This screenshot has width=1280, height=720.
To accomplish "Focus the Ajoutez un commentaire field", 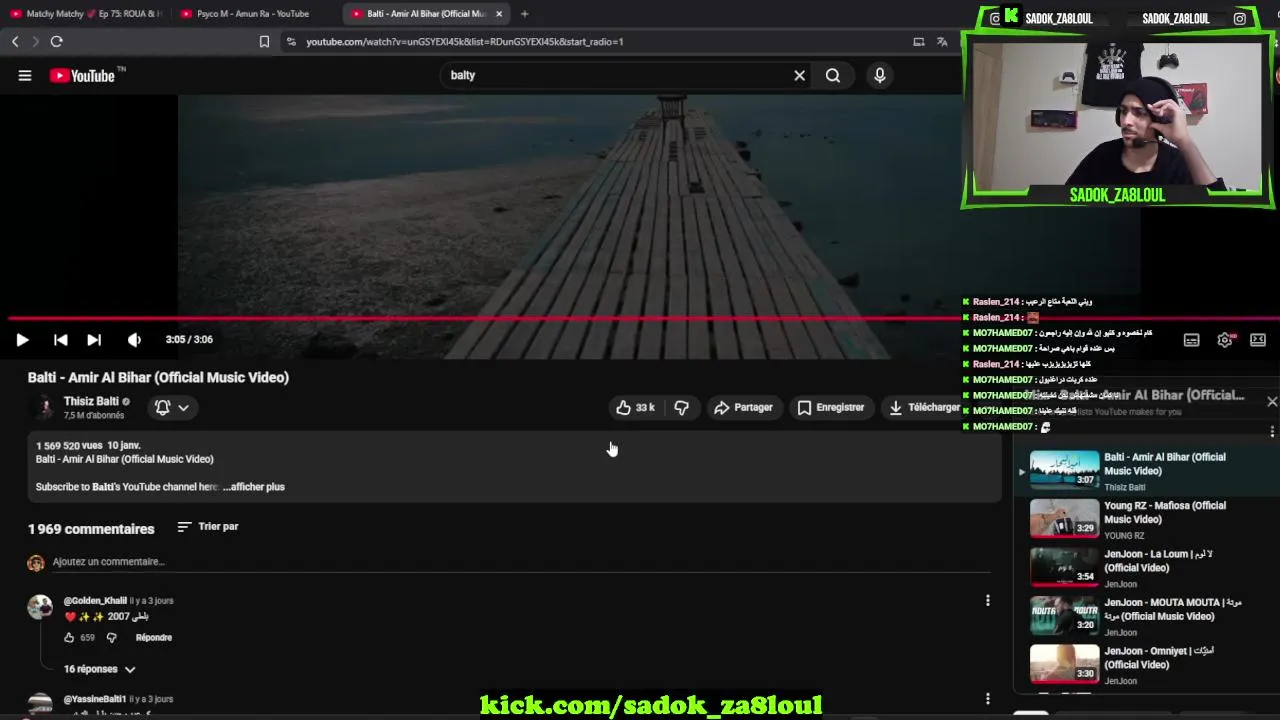I will [520, 562].
